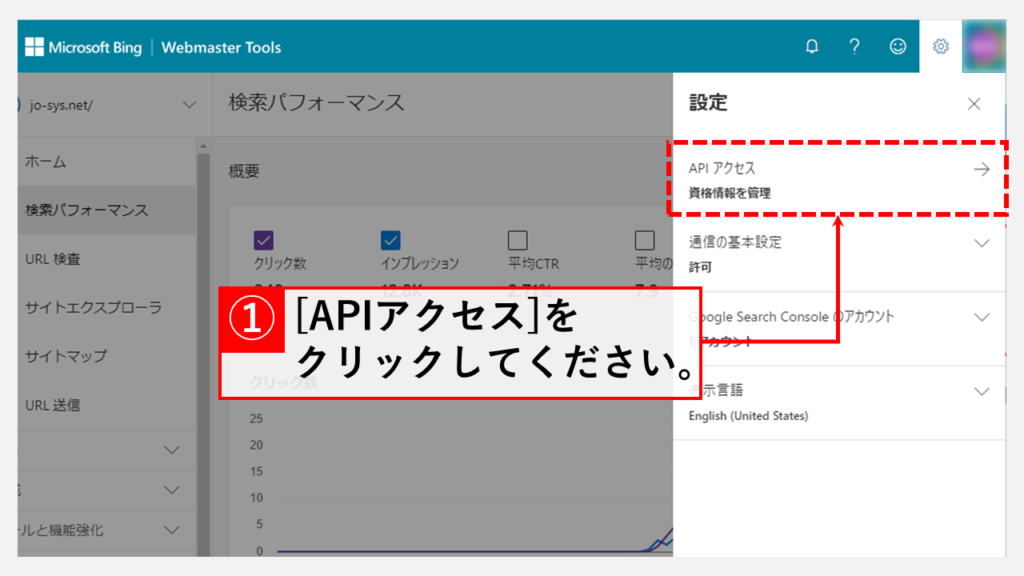1024x576 pixels.
Task: Click the Microsoft Bing logo
Action: pos(84,47)
